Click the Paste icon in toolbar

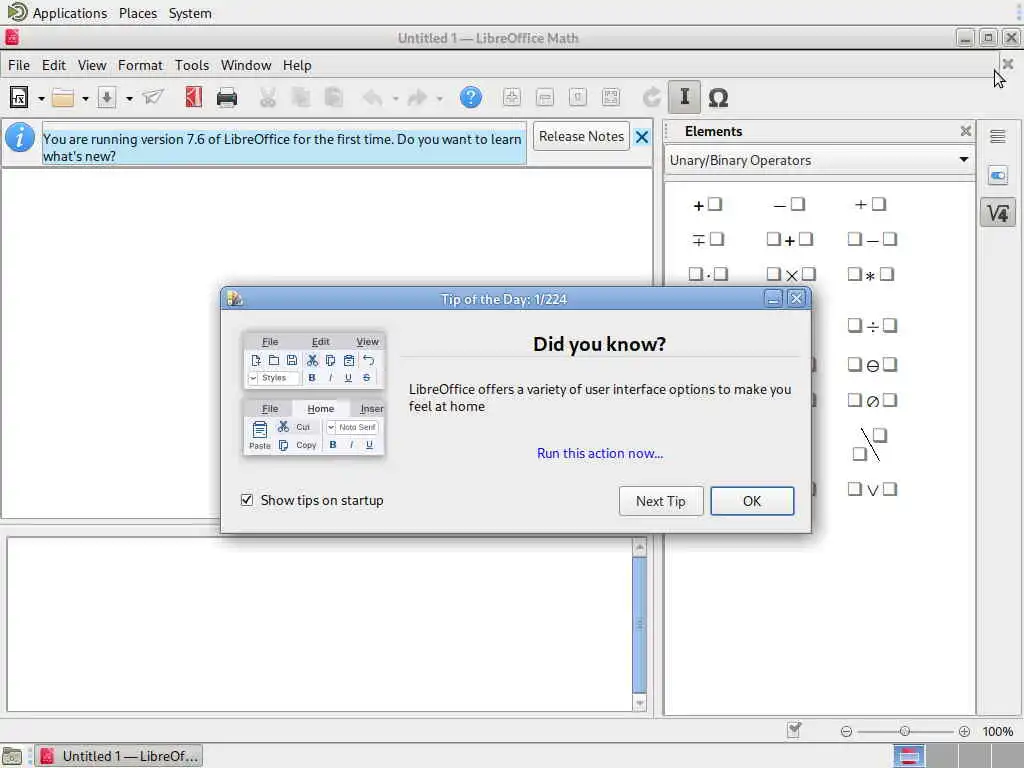click(x=334, y=97)
